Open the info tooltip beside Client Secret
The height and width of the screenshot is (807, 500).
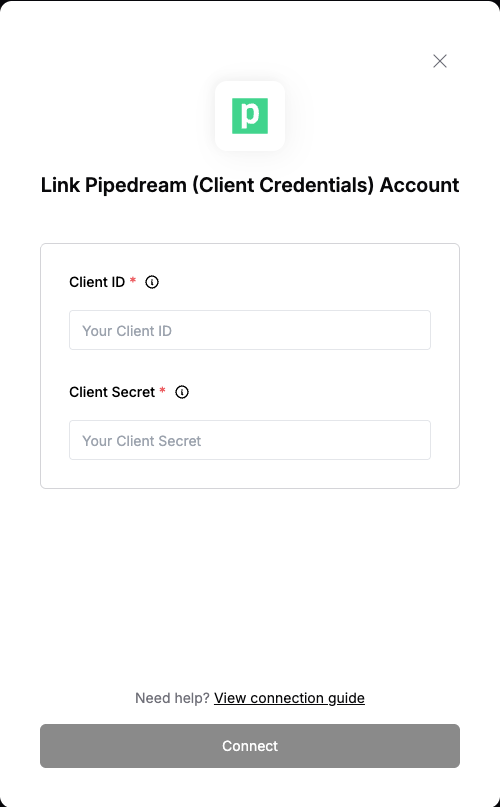182,392
